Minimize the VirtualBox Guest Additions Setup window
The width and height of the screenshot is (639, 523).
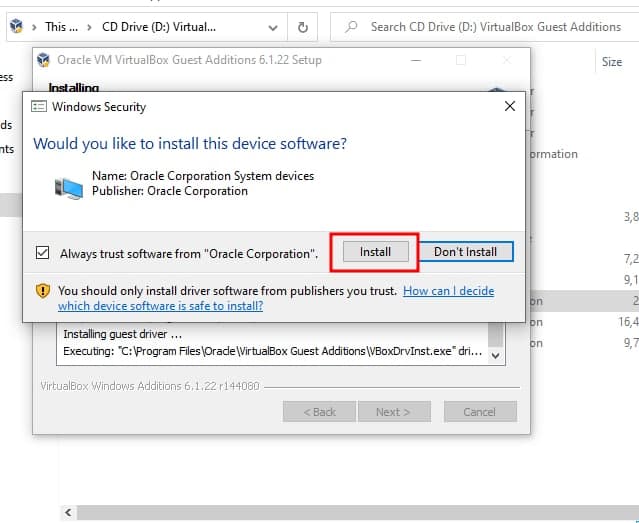[x=416, y=60]
